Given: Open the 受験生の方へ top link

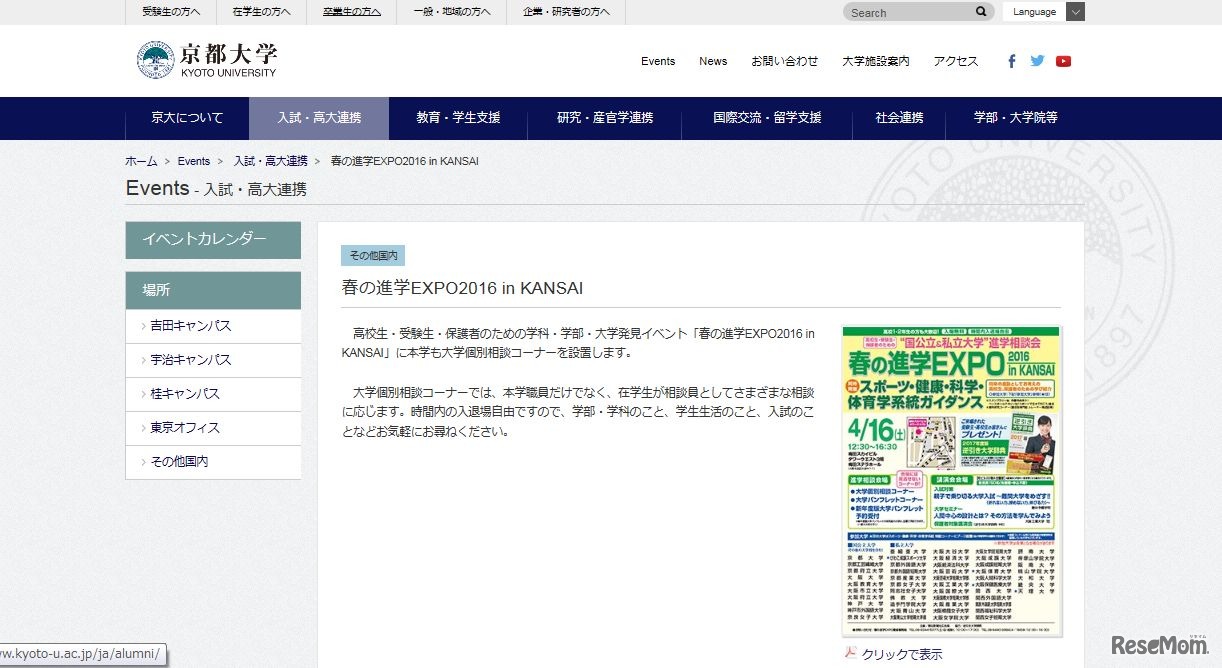Looking at the screenshot, I should [171, 12].
